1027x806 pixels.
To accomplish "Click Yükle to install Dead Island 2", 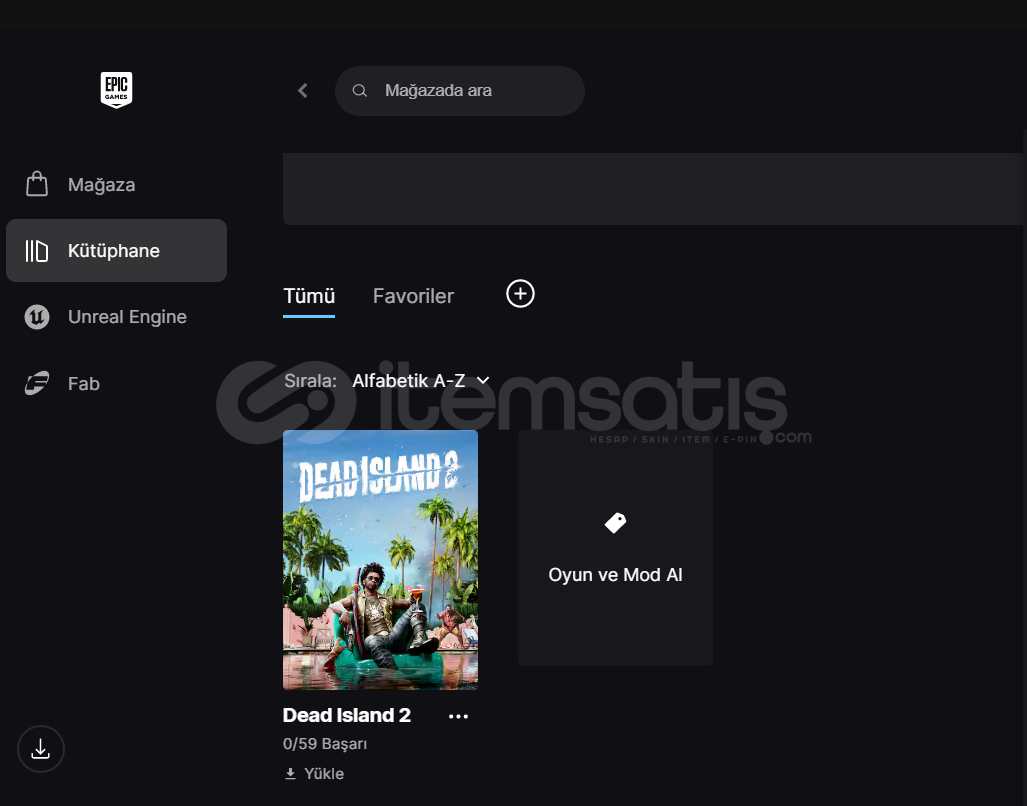I will point(314,774).
